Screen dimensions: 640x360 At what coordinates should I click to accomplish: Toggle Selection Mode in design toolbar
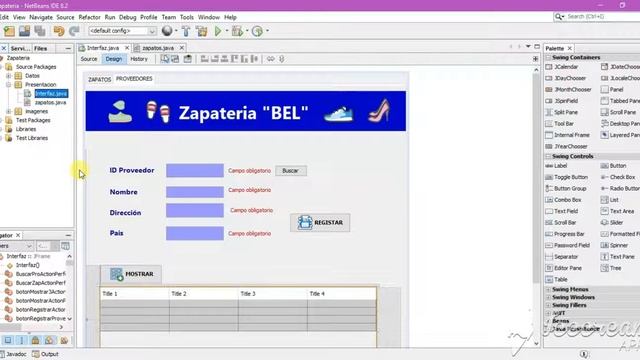(x=164, y=59)
